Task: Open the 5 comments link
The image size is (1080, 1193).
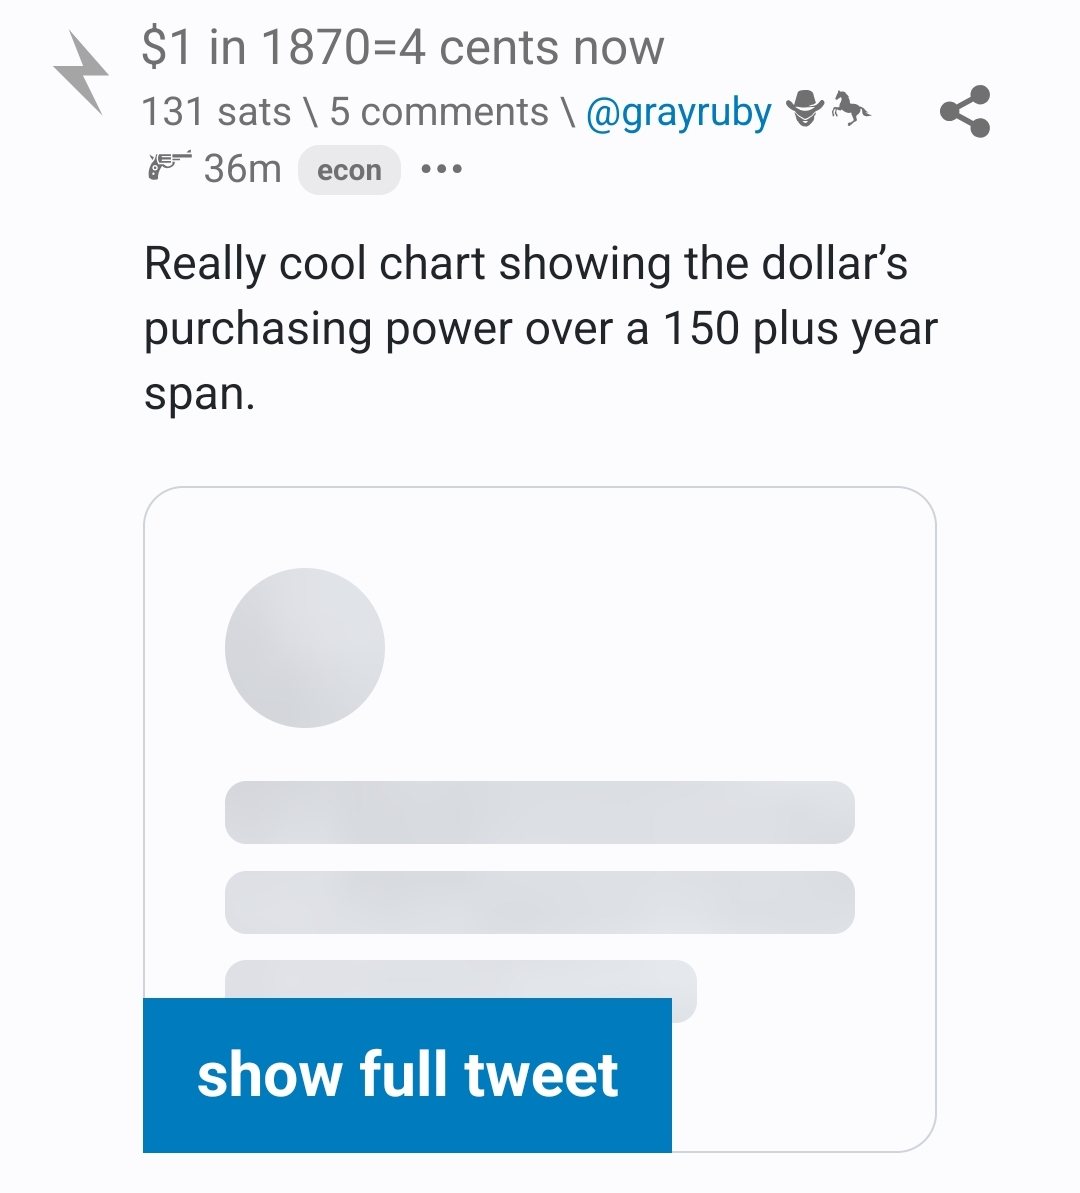Action: click(x=439, y=113)
